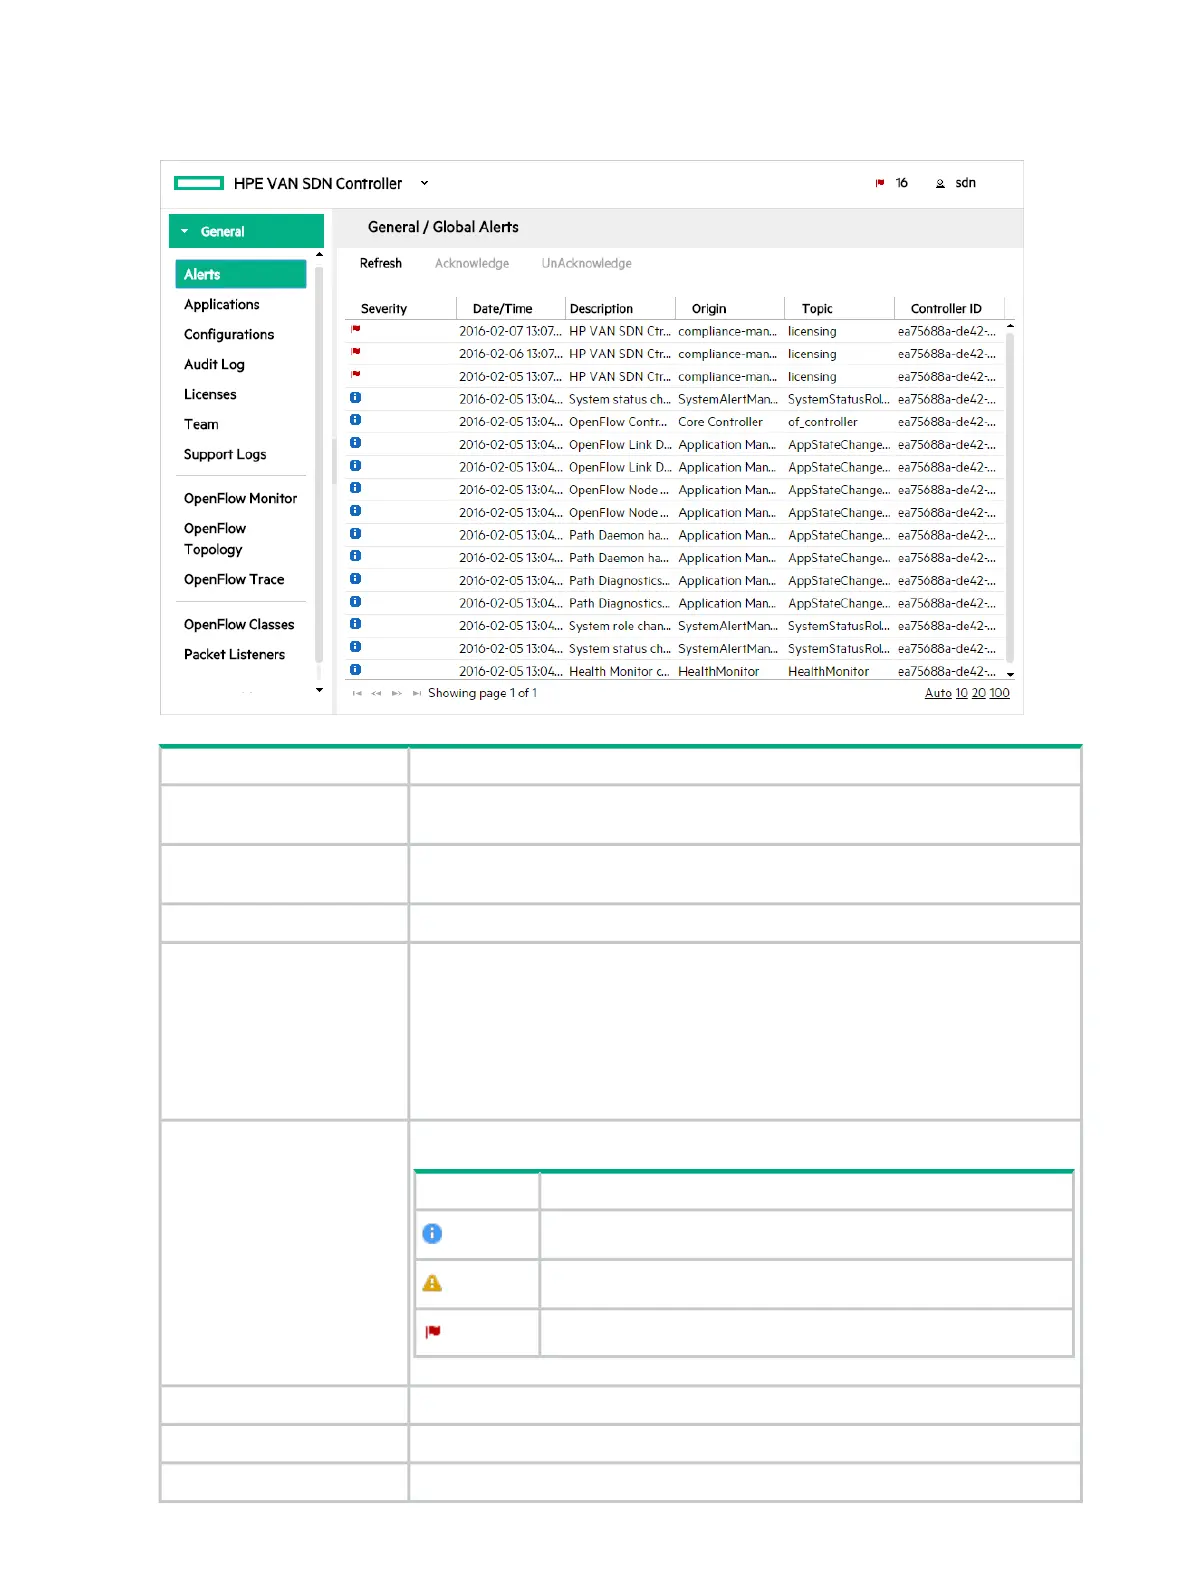Sort by Origin column header
Viewport: 1189px width, 1584px height.
tap(709, 309)
